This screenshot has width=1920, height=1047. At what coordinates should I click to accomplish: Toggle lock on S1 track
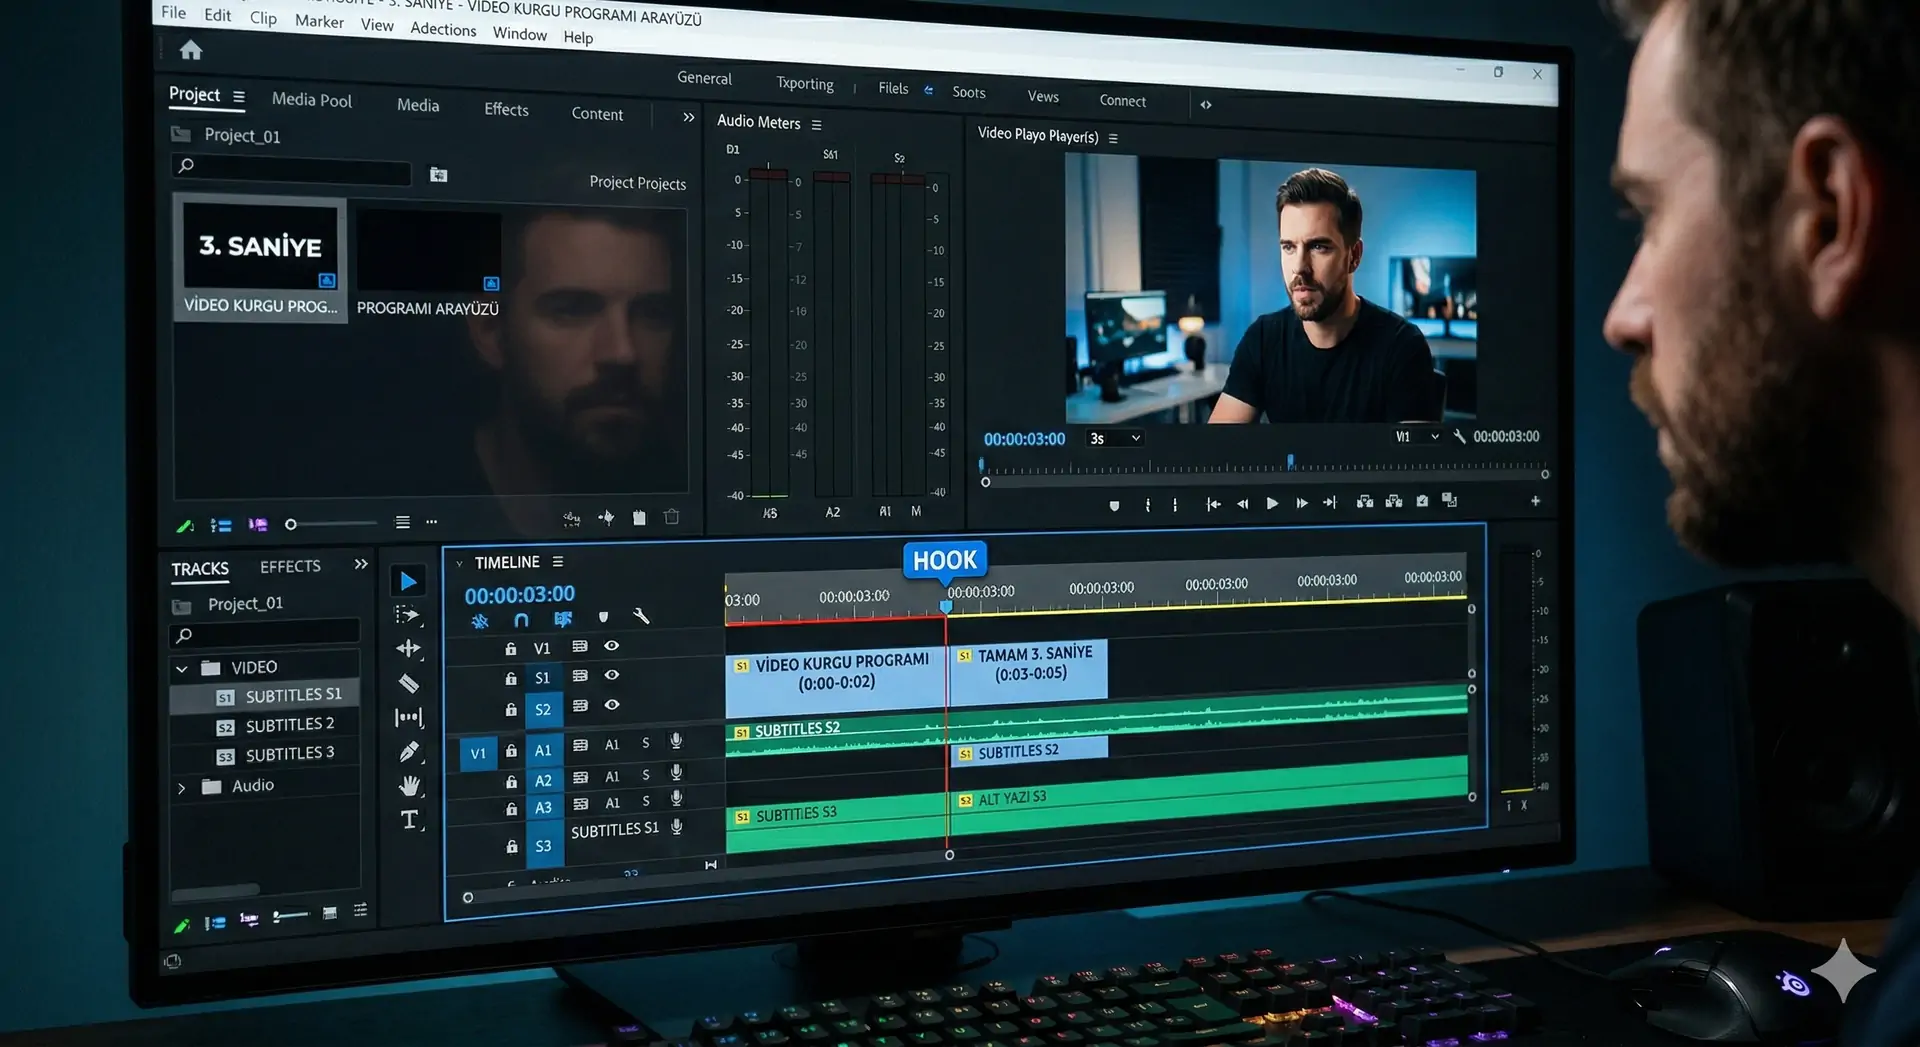tap(511, 679)
